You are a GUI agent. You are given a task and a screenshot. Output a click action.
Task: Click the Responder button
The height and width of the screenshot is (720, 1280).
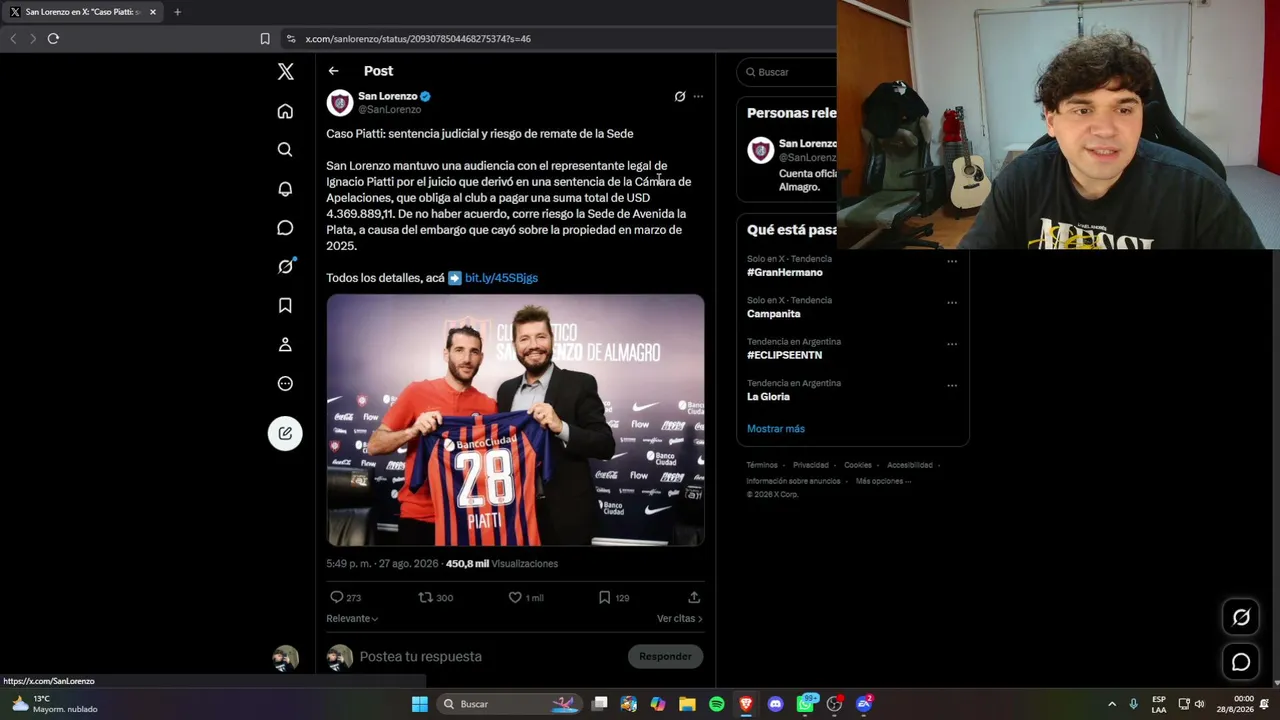[665, 656]
